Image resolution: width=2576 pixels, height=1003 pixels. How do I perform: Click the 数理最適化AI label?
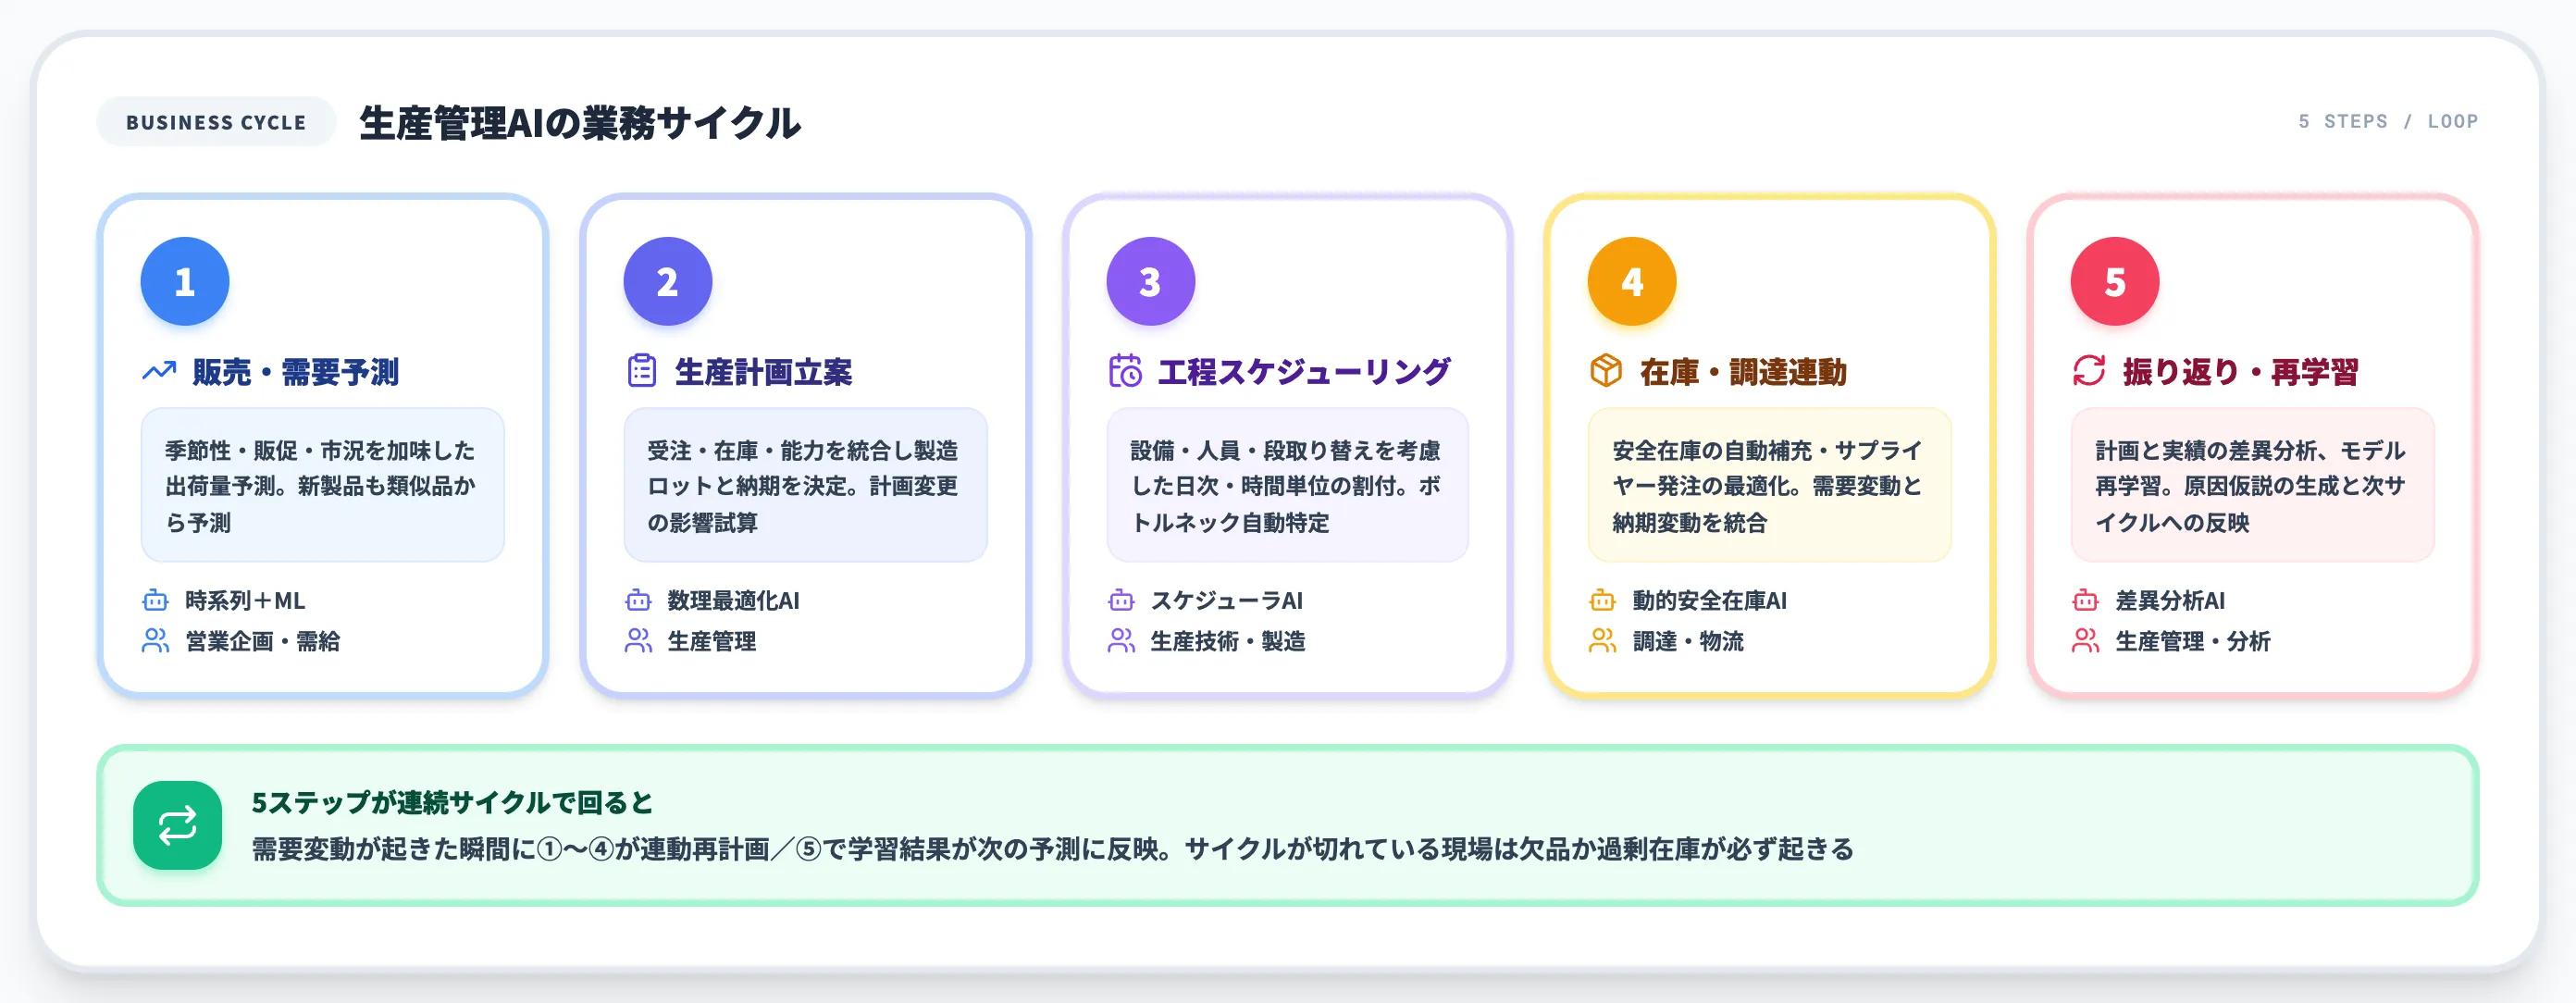tap(733, 600)
